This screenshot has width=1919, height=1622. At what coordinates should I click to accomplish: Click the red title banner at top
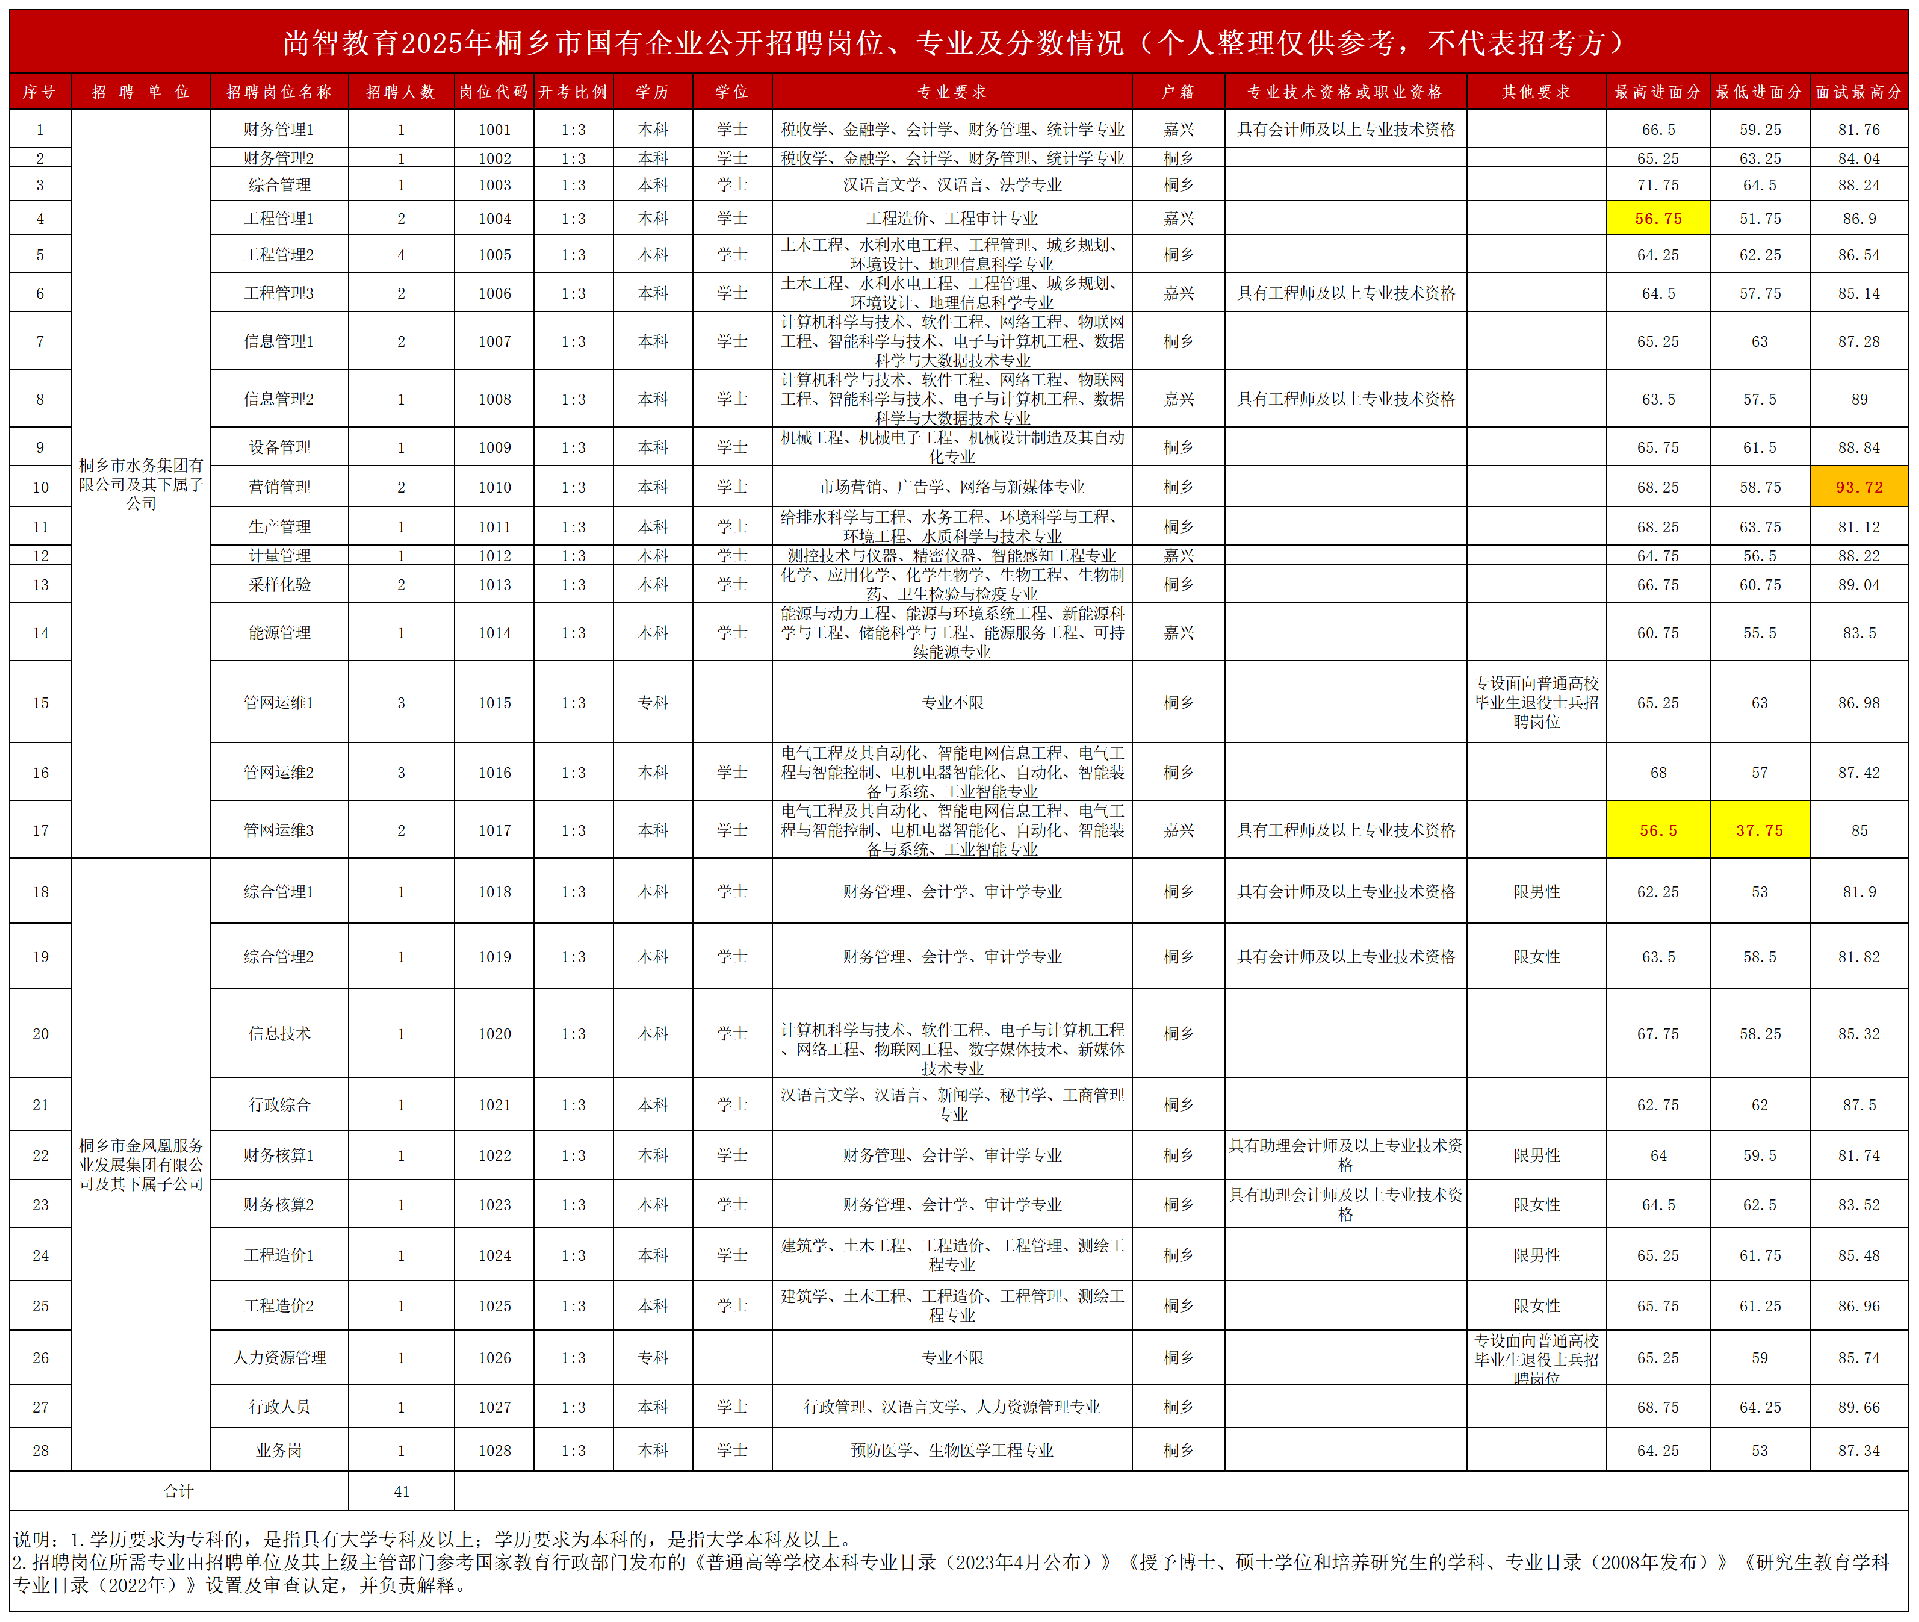[958, 42]
